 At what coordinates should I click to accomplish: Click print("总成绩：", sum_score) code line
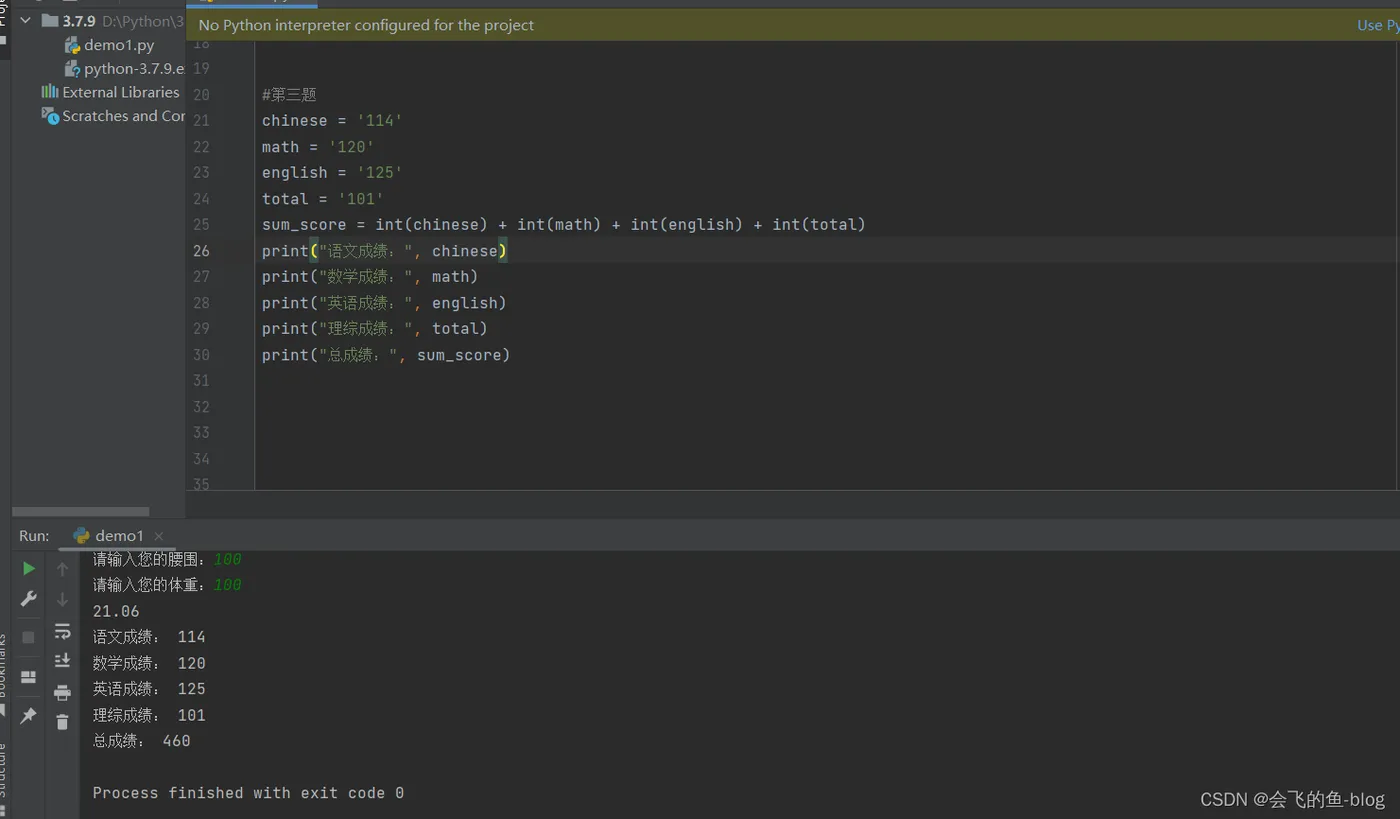pos(386,355)
